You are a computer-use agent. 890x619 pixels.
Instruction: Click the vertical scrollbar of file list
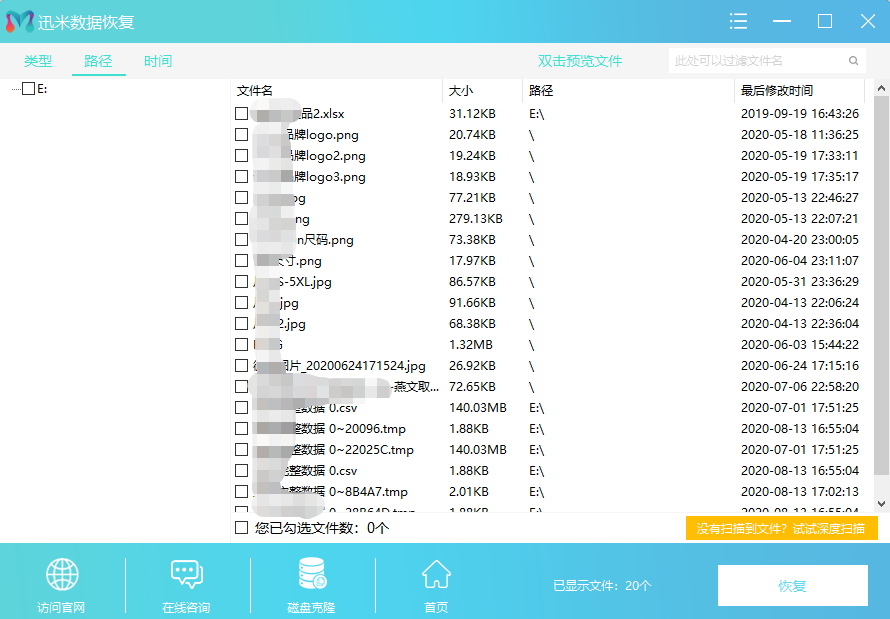click(881, 300)
